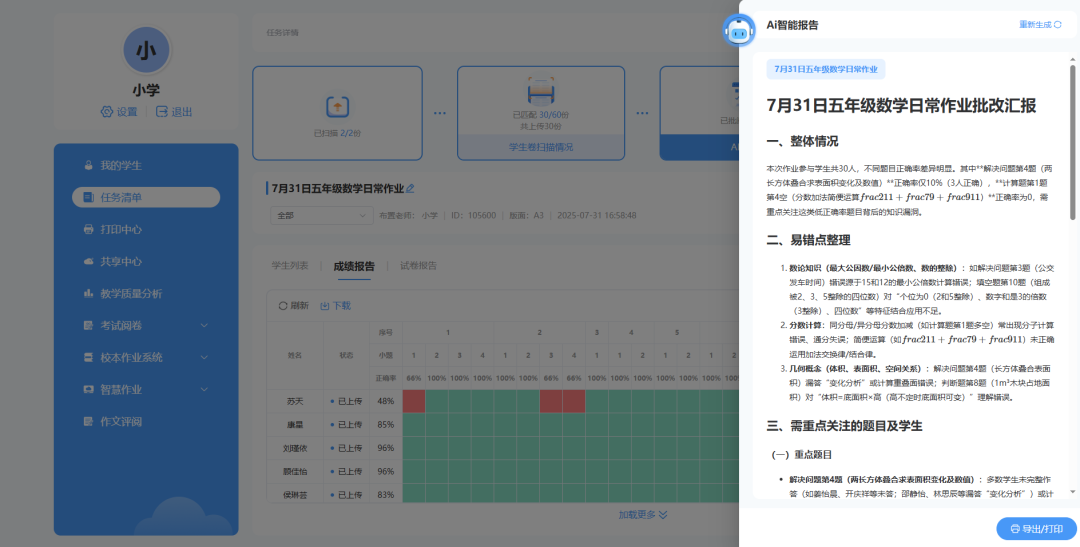The height and width of the screenshot is (547, 1080).
Task: Click the 学生卷扫描情况 card label
Action: click(x=541, y=147)
